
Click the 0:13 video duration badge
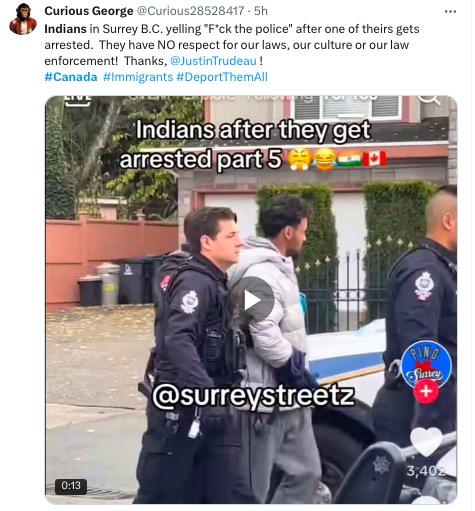pyautogui.click(x=71, y=486)
